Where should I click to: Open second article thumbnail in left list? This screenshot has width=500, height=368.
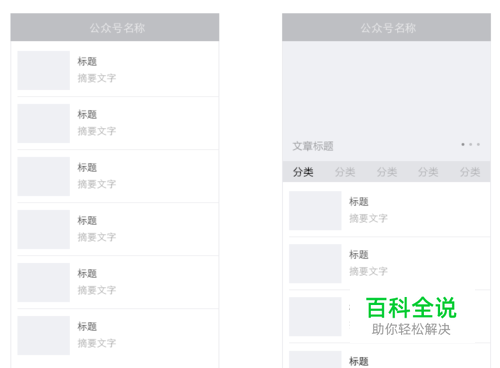(44, 123)
